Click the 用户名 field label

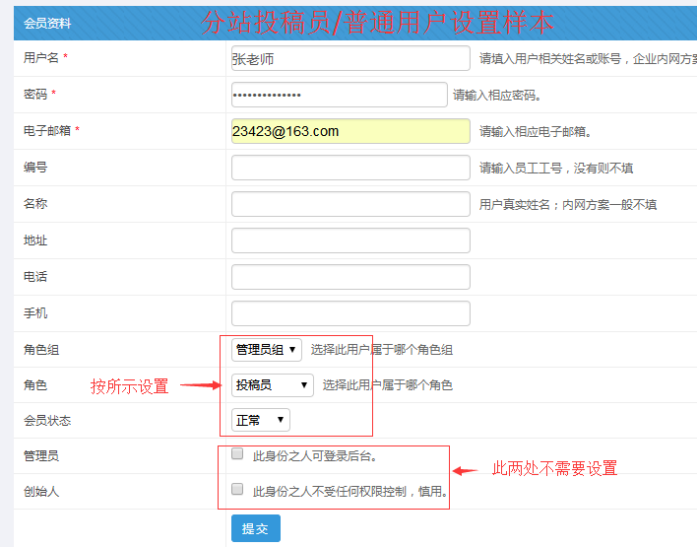tap(41, 58)
